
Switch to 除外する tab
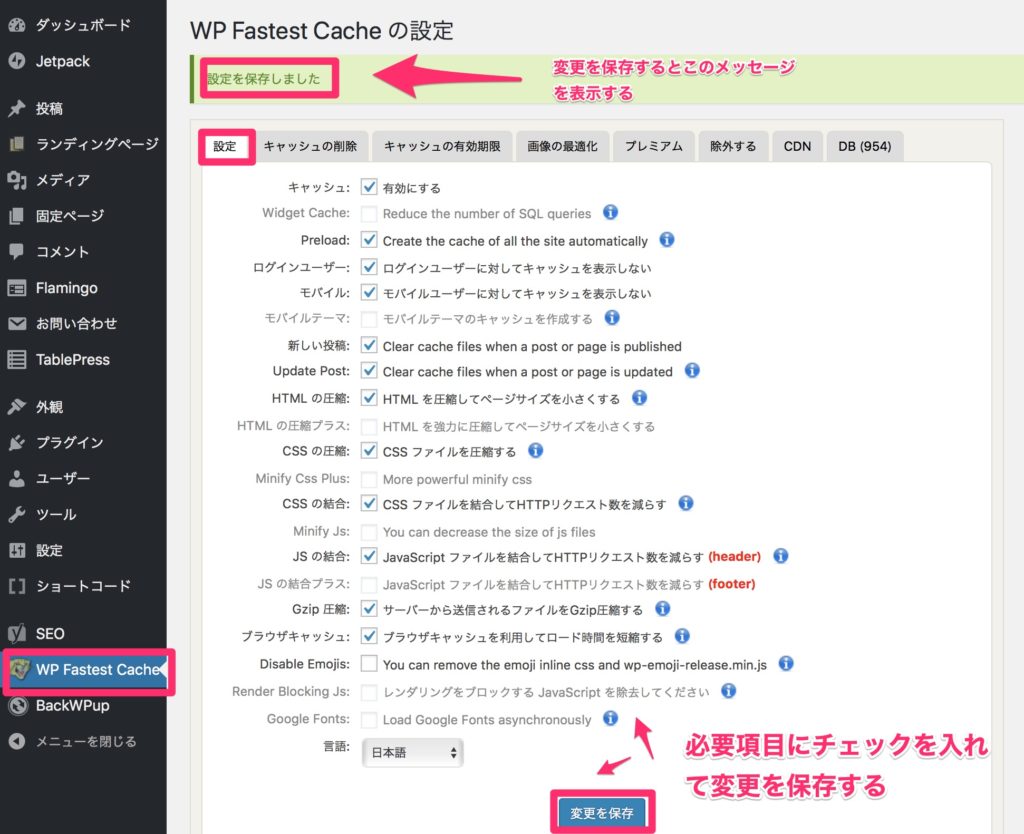point(733,146)
